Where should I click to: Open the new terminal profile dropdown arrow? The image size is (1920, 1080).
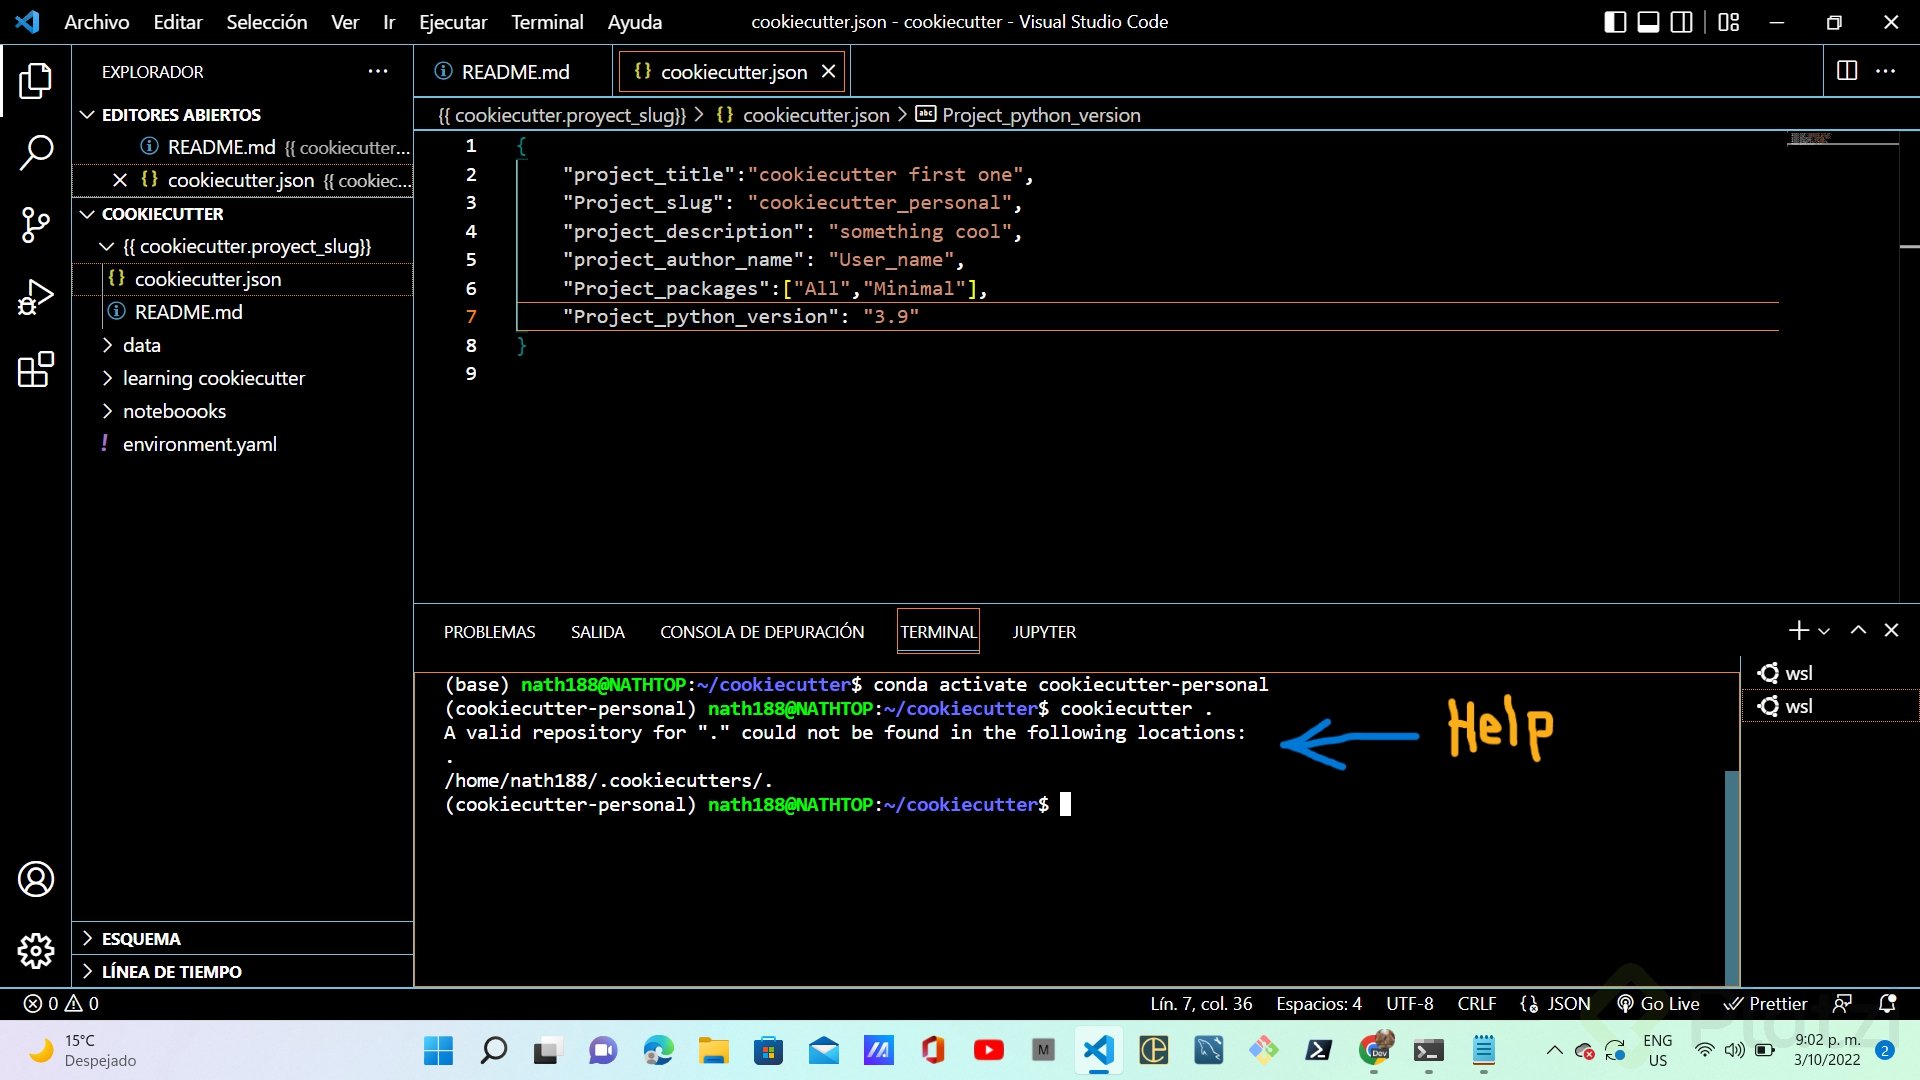[x=1824, y=631]
